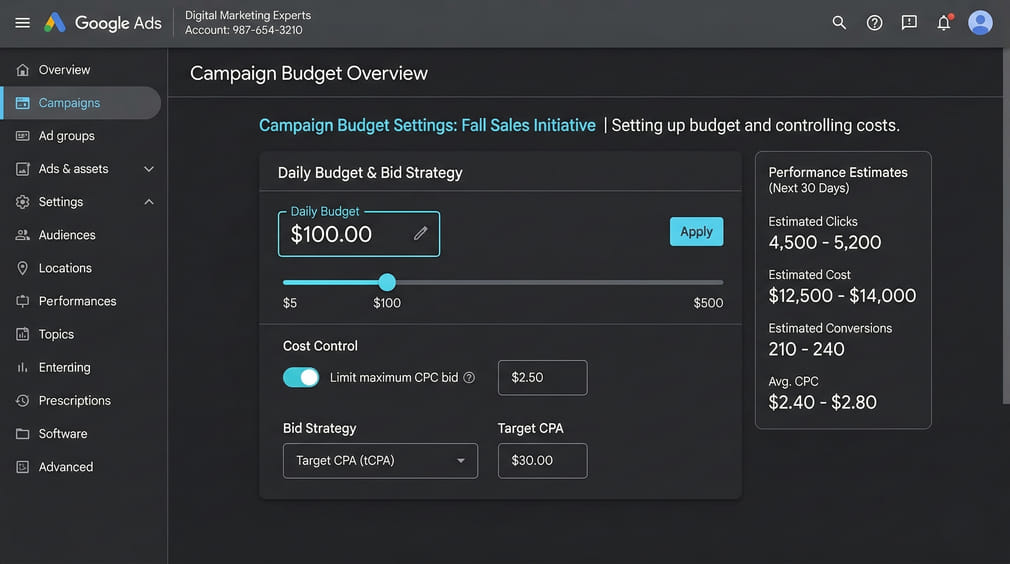This screenshot has width=1010, height=564.
Task: Click the daily budget slider handle
Action: [387, 283]
